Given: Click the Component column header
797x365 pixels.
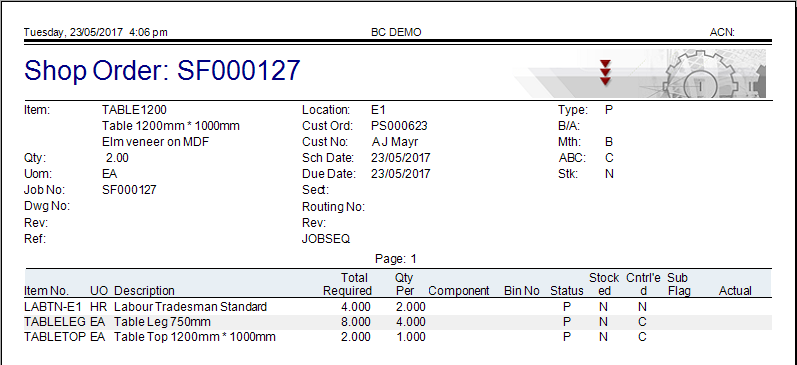Looking at the screenshot, I should (x=459, y=291).
